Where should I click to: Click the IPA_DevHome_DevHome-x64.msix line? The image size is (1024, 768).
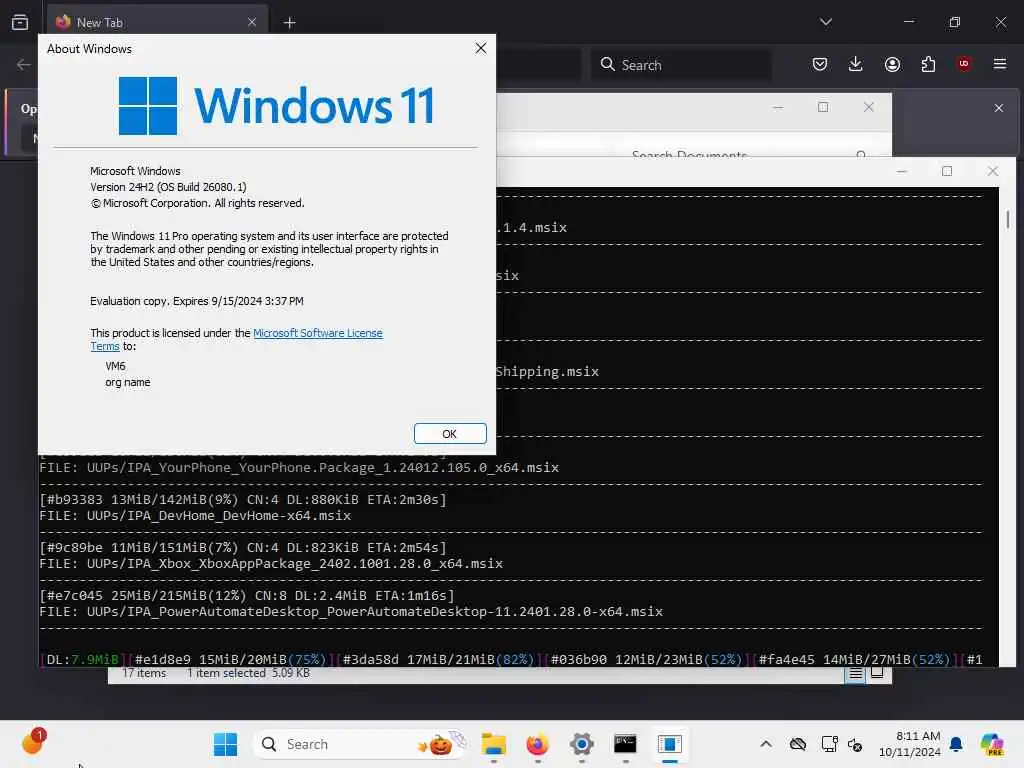coord(195,516)
